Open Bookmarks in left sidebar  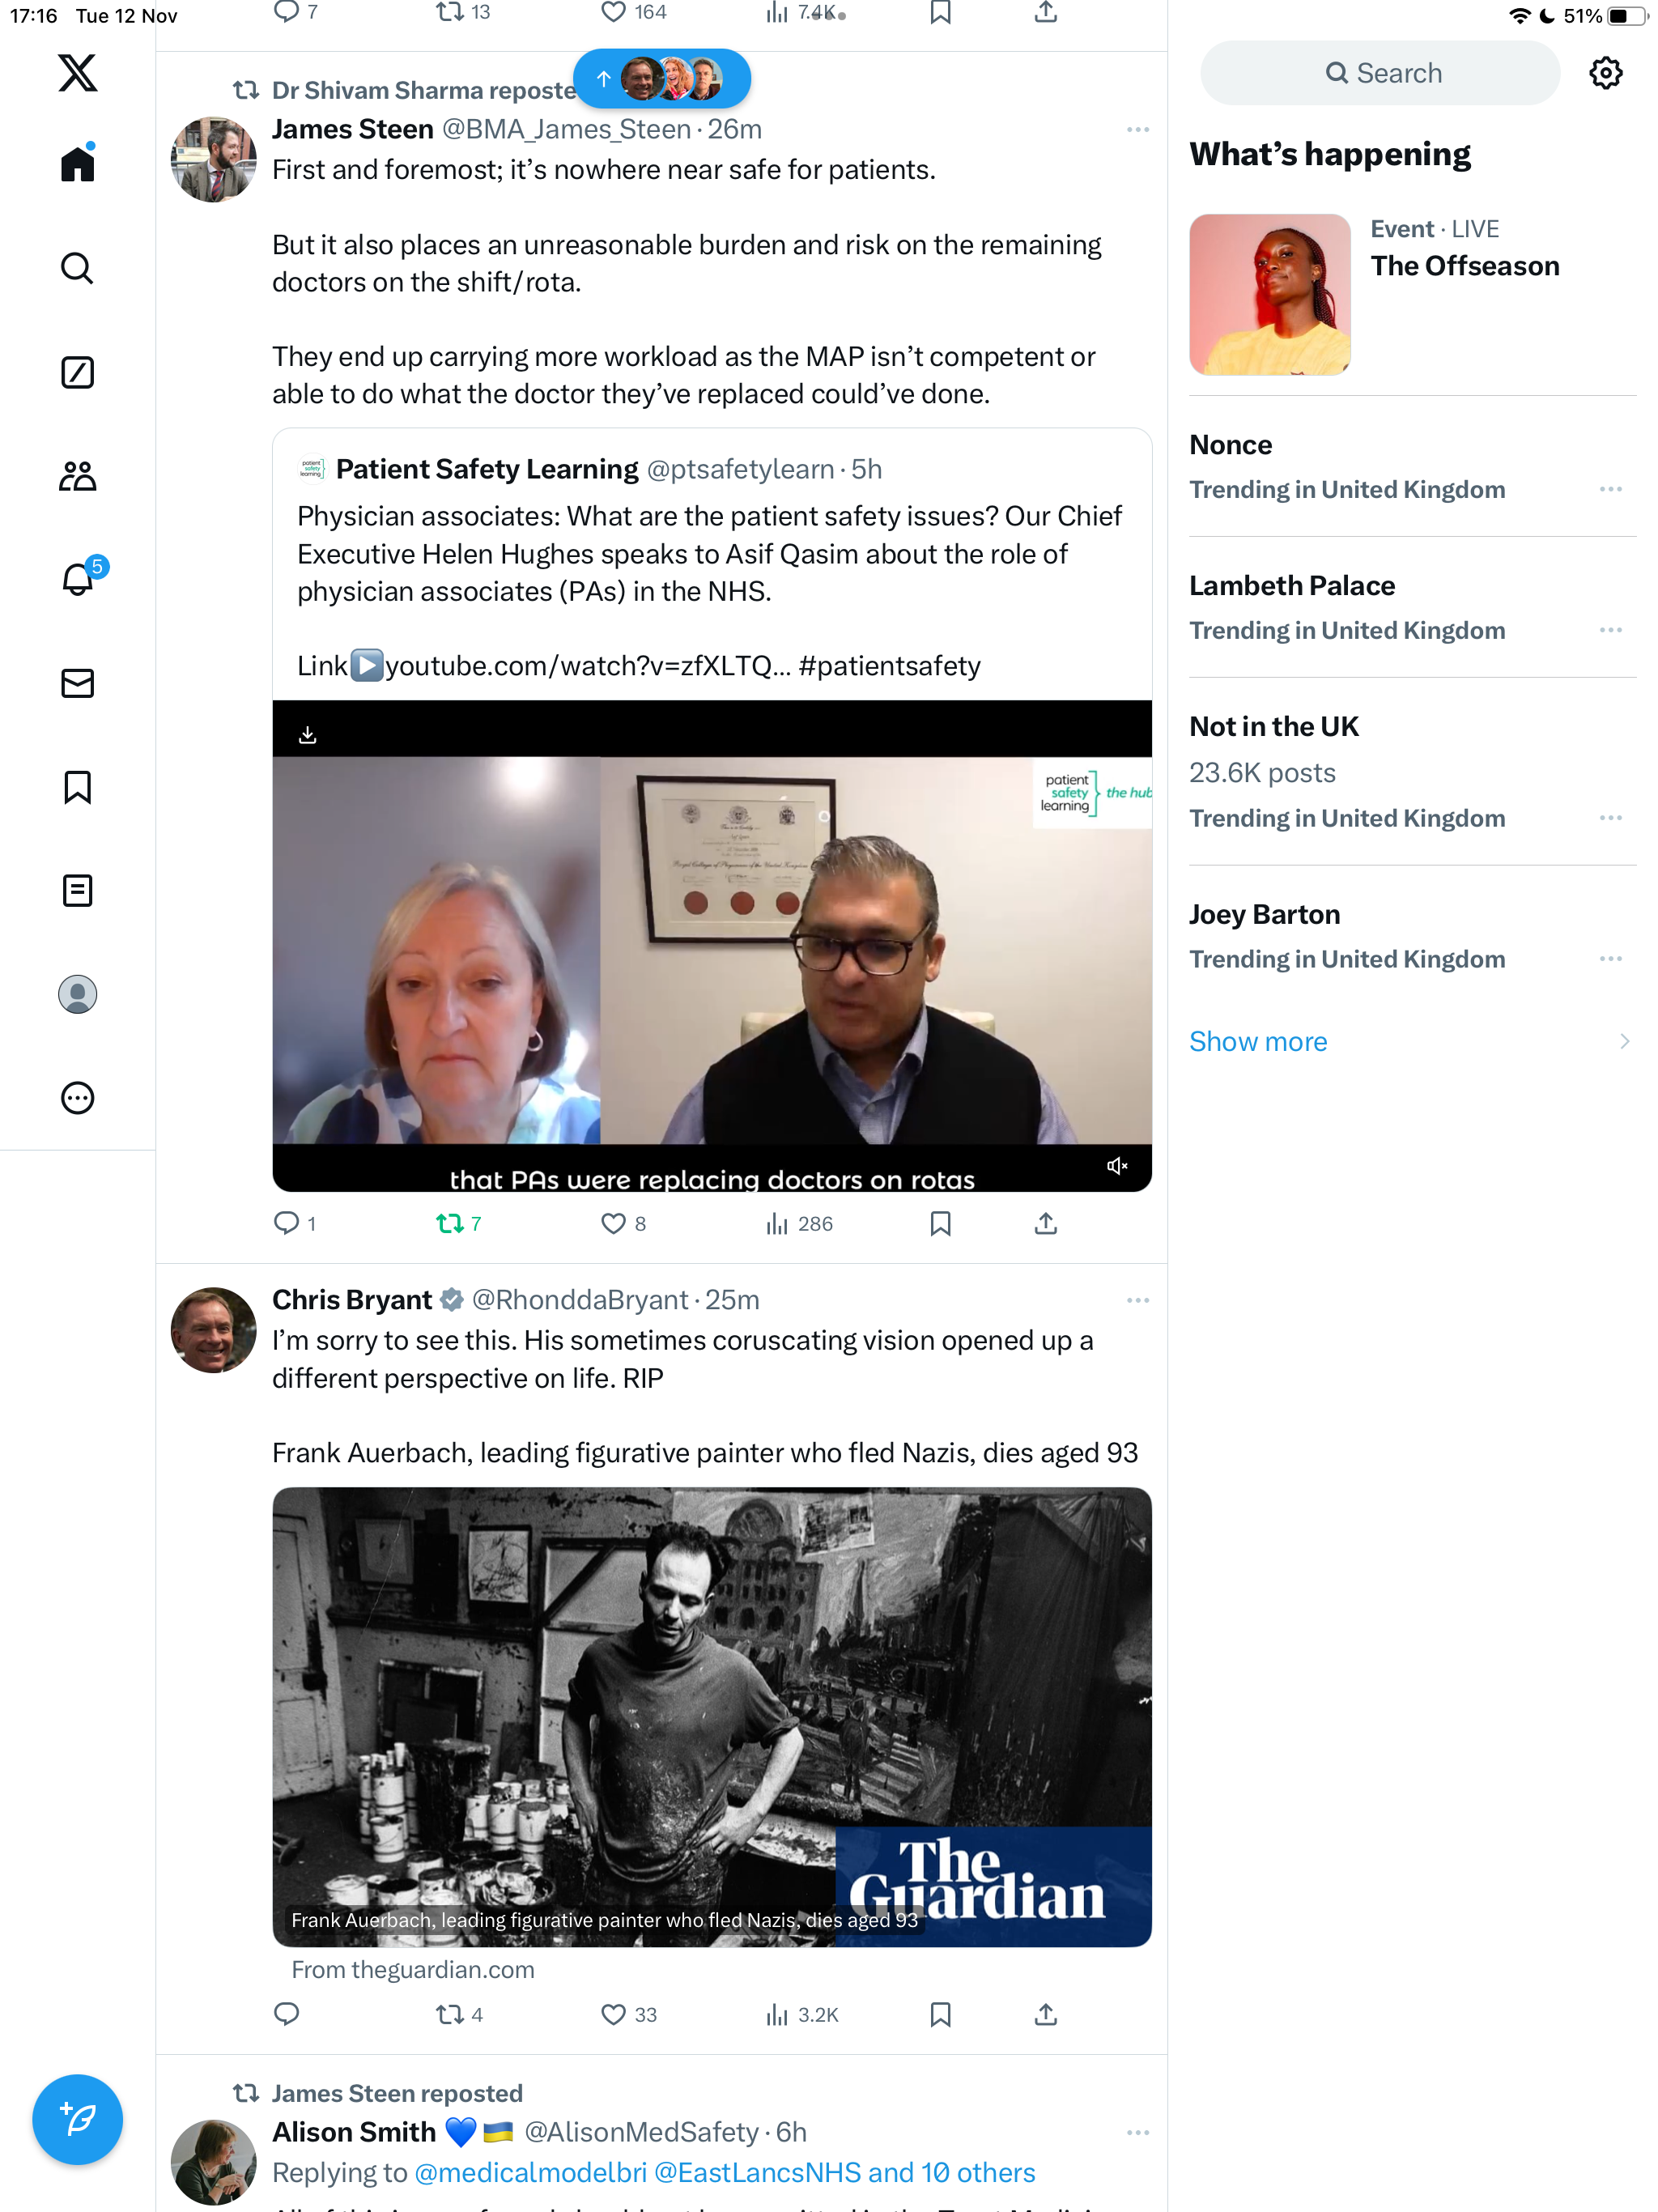pyautogui.click(x=77, y=787)
